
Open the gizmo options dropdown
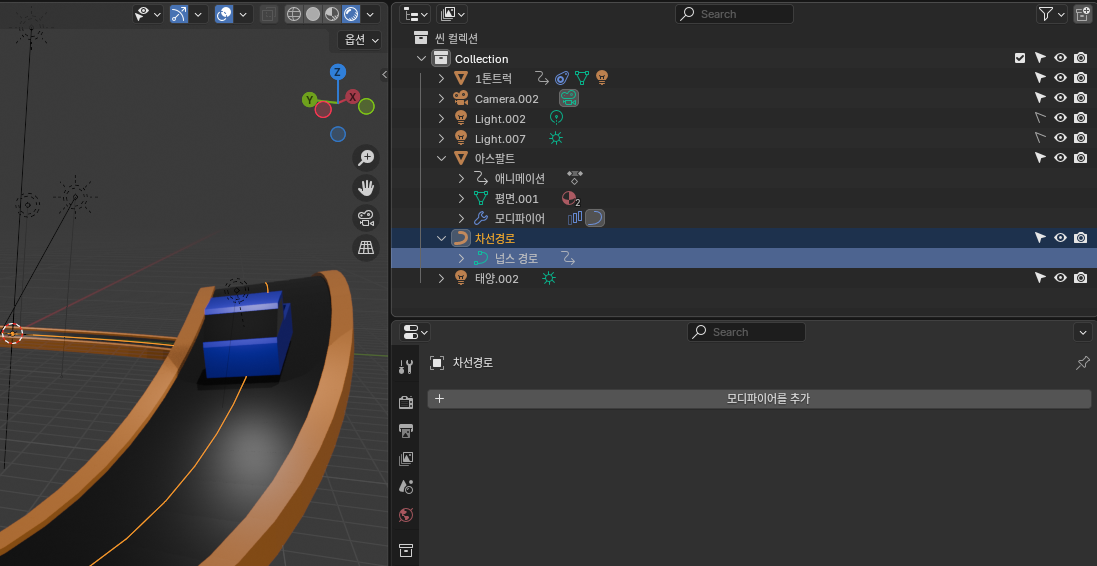coord(199,14)
